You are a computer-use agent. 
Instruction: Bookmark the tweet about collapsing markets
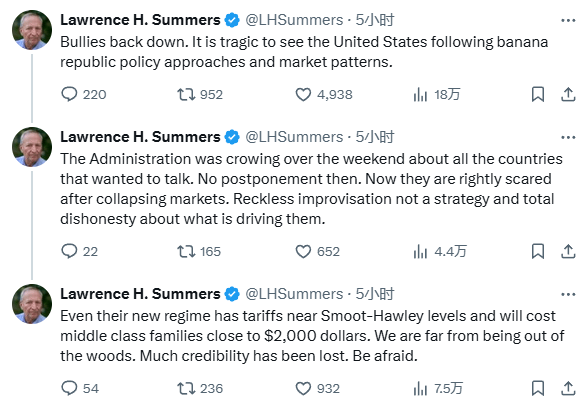pos(538,251)
